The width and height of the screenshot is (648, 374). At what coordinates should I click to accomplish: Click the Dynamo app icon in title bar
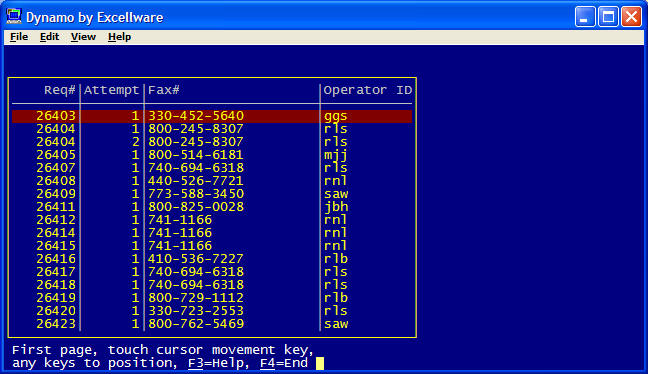click(x=14, y=17)
